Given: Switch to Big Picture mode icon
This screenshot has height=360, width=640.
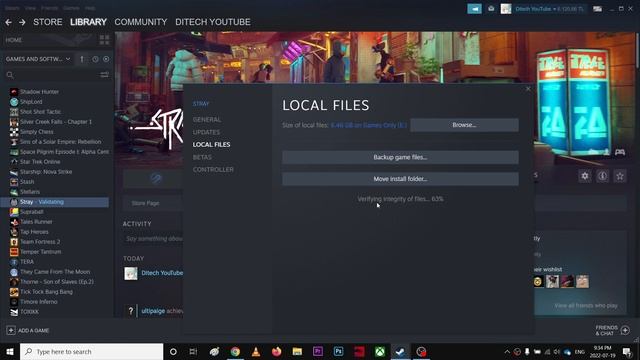Looking at the screenshot, I should 597,9.
